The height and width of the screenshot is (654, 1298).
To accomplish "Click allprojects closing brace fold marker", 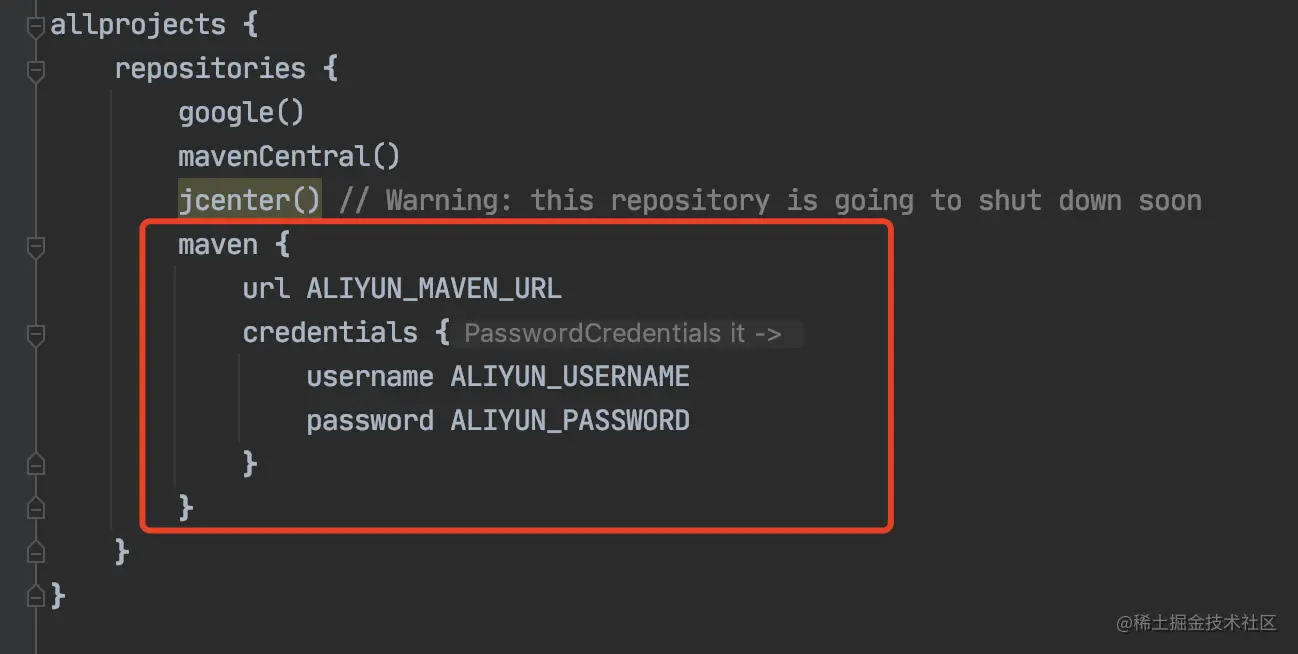I will [36, 596].
